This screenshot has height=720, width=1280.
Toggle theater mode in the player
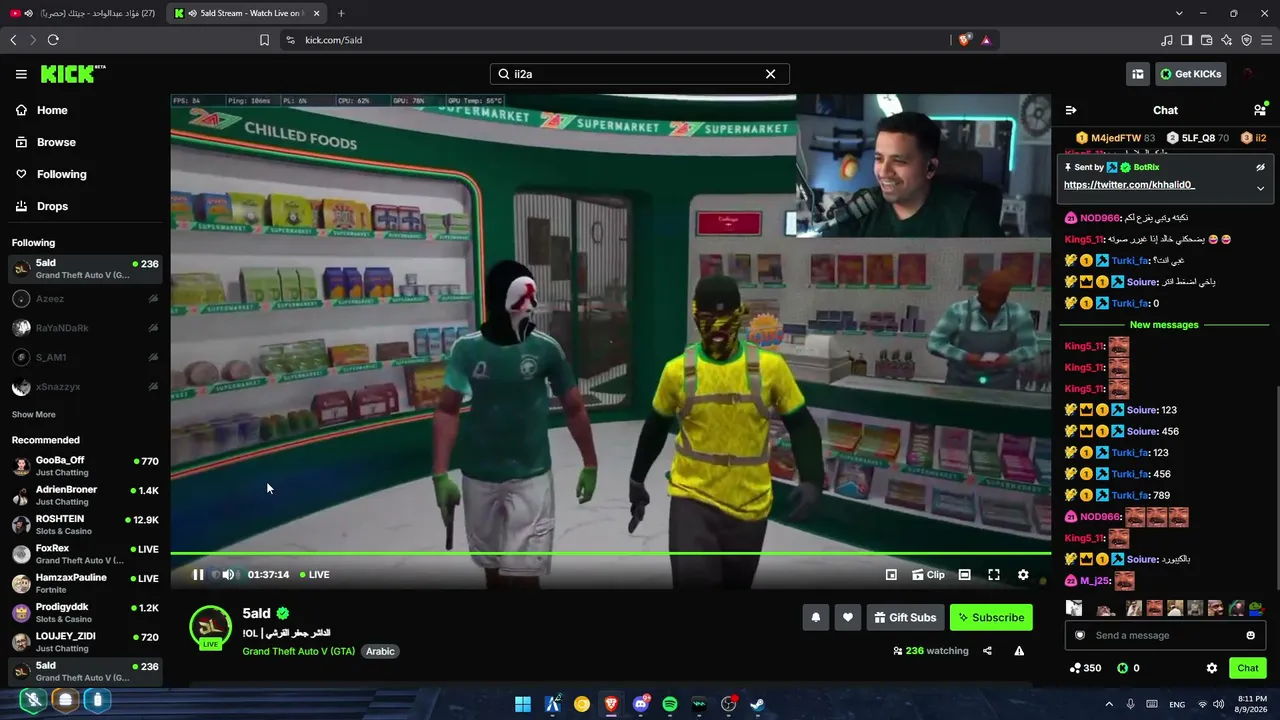tap(964, 574)
